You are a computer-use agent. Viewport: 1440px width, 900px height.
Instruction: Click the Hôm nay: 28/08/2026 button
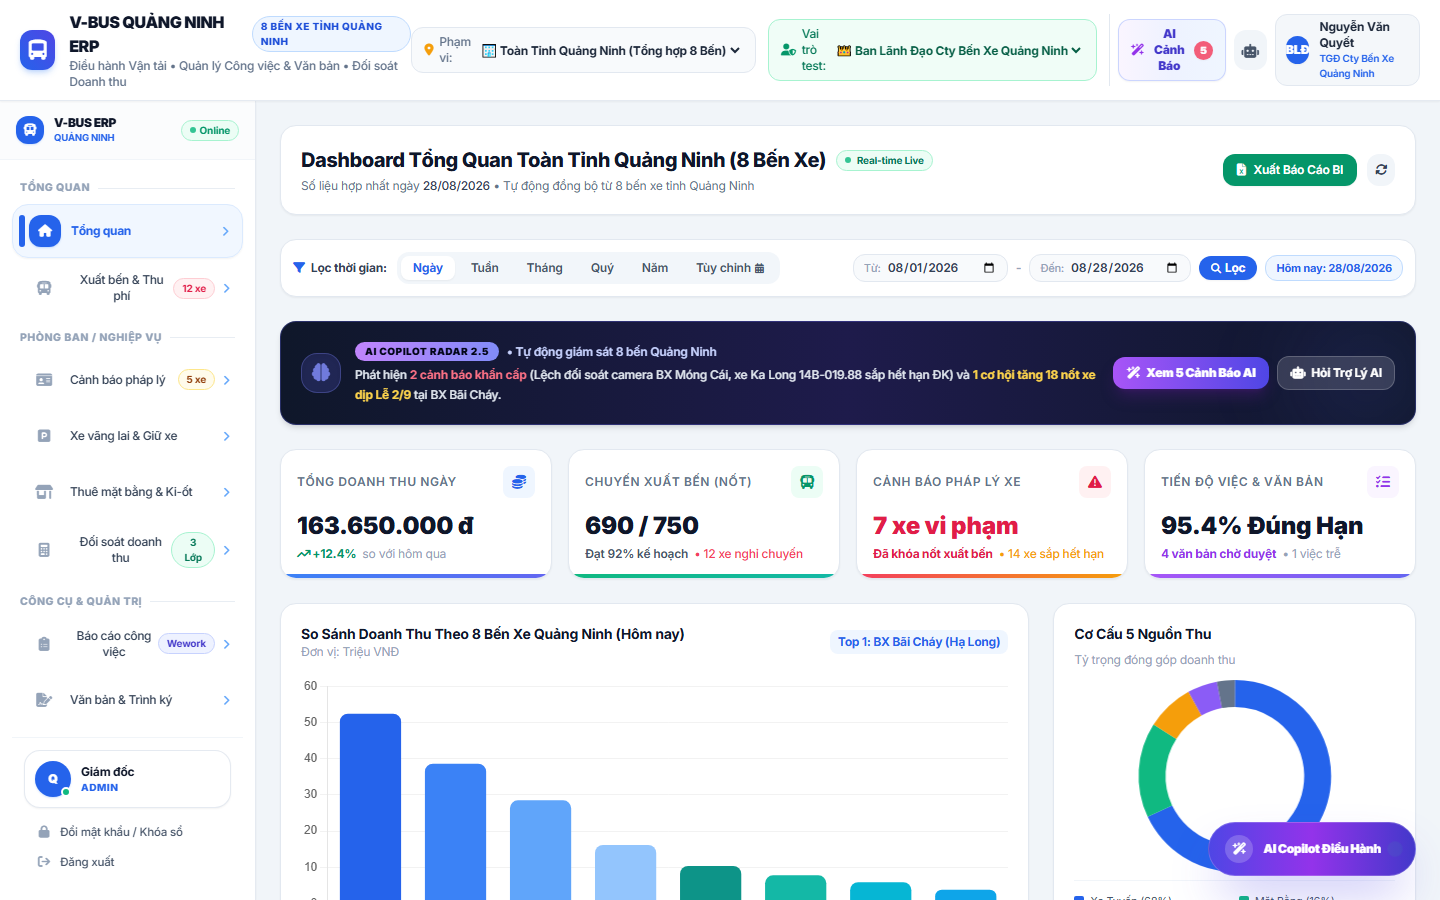click(1334, 268)
